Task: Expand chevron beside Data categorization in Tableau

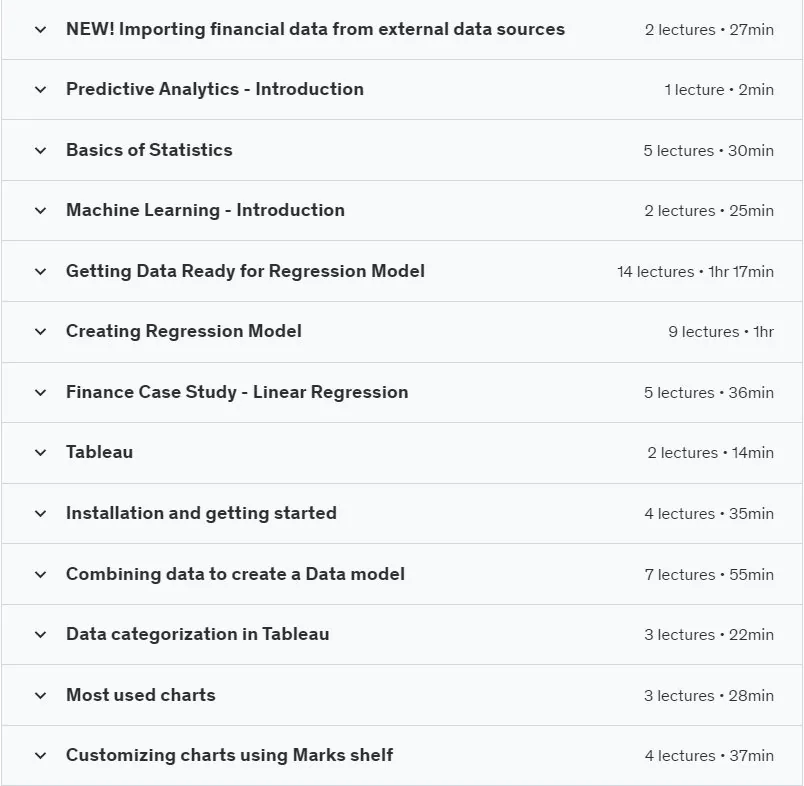Action: 41,635
